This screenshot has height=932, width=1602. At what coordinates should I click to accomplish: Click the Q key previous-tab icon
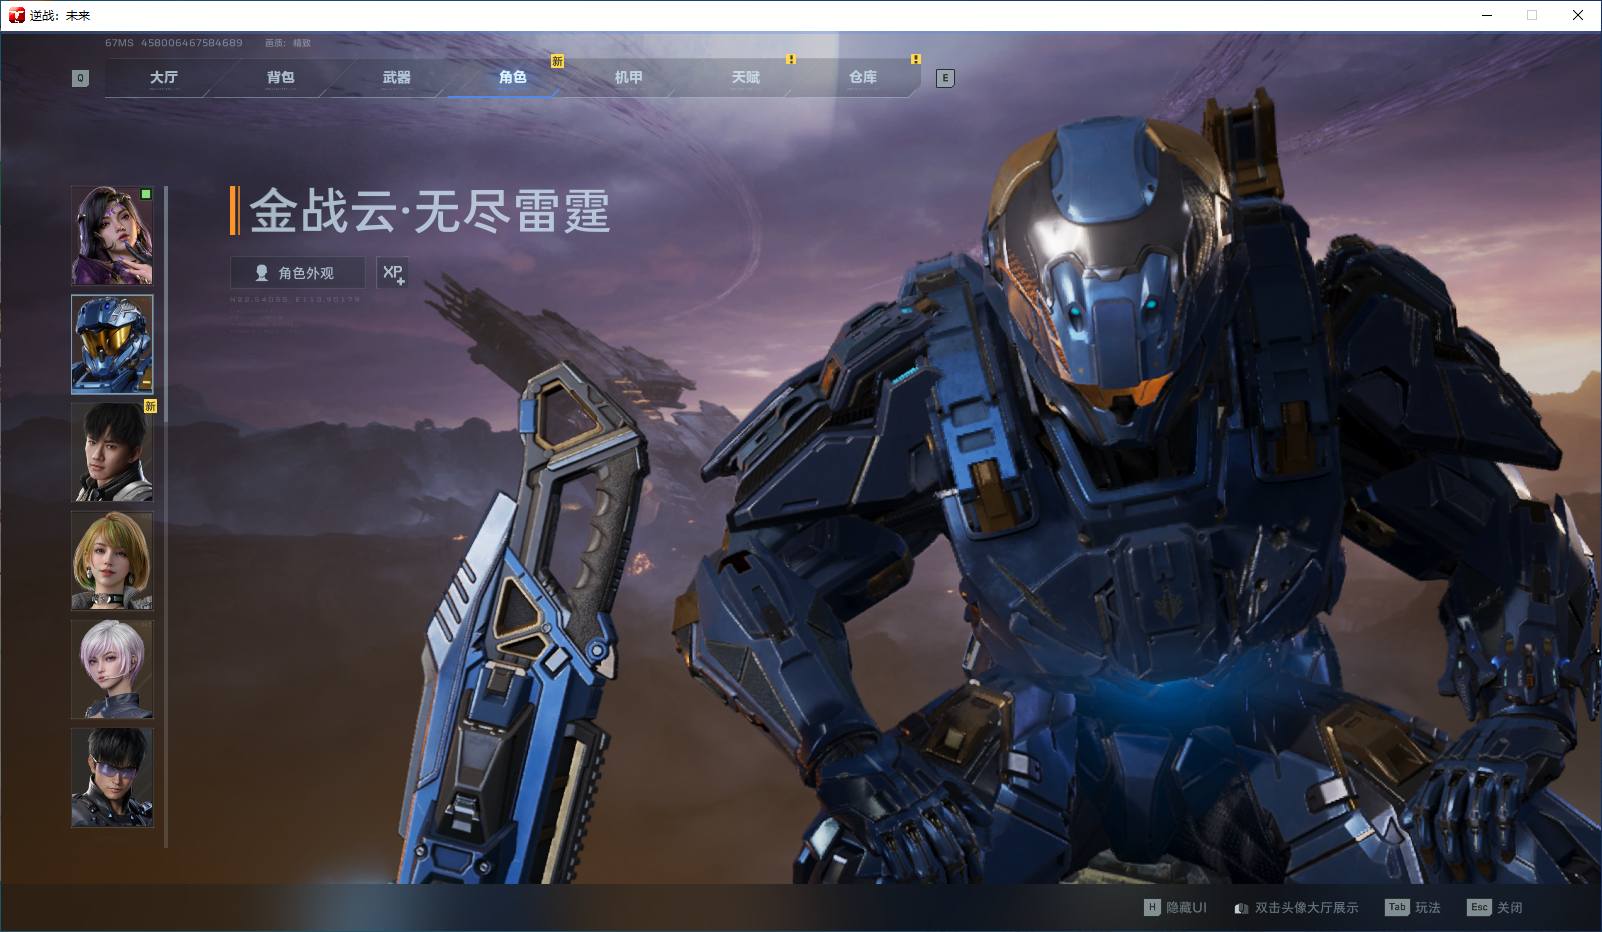click(x=81, y=78)
